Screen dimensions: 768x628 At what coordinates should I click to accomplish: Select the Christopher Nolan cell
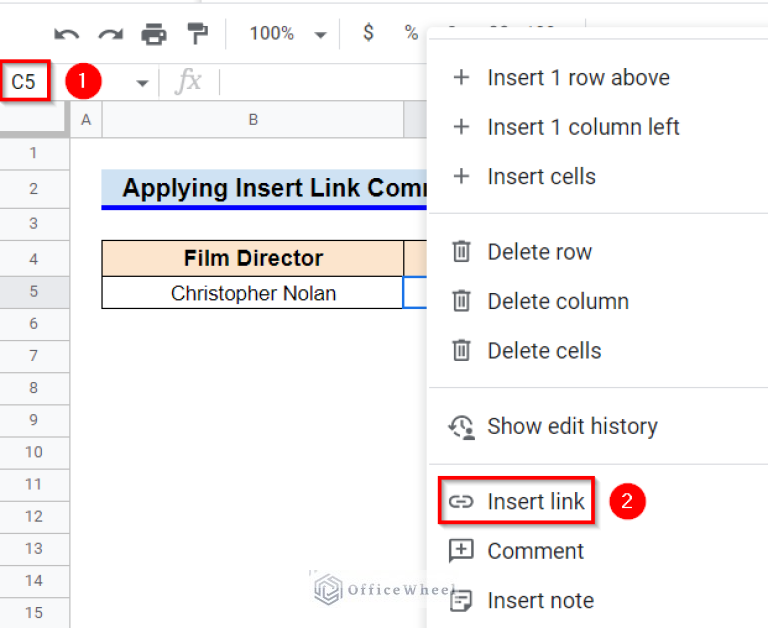253,293
